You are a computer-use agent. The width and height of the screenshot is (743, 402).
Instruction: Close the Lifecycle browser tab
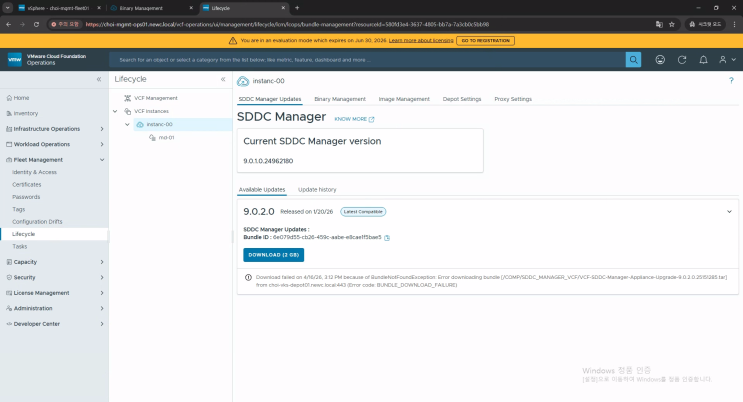[x=283, y=8]
